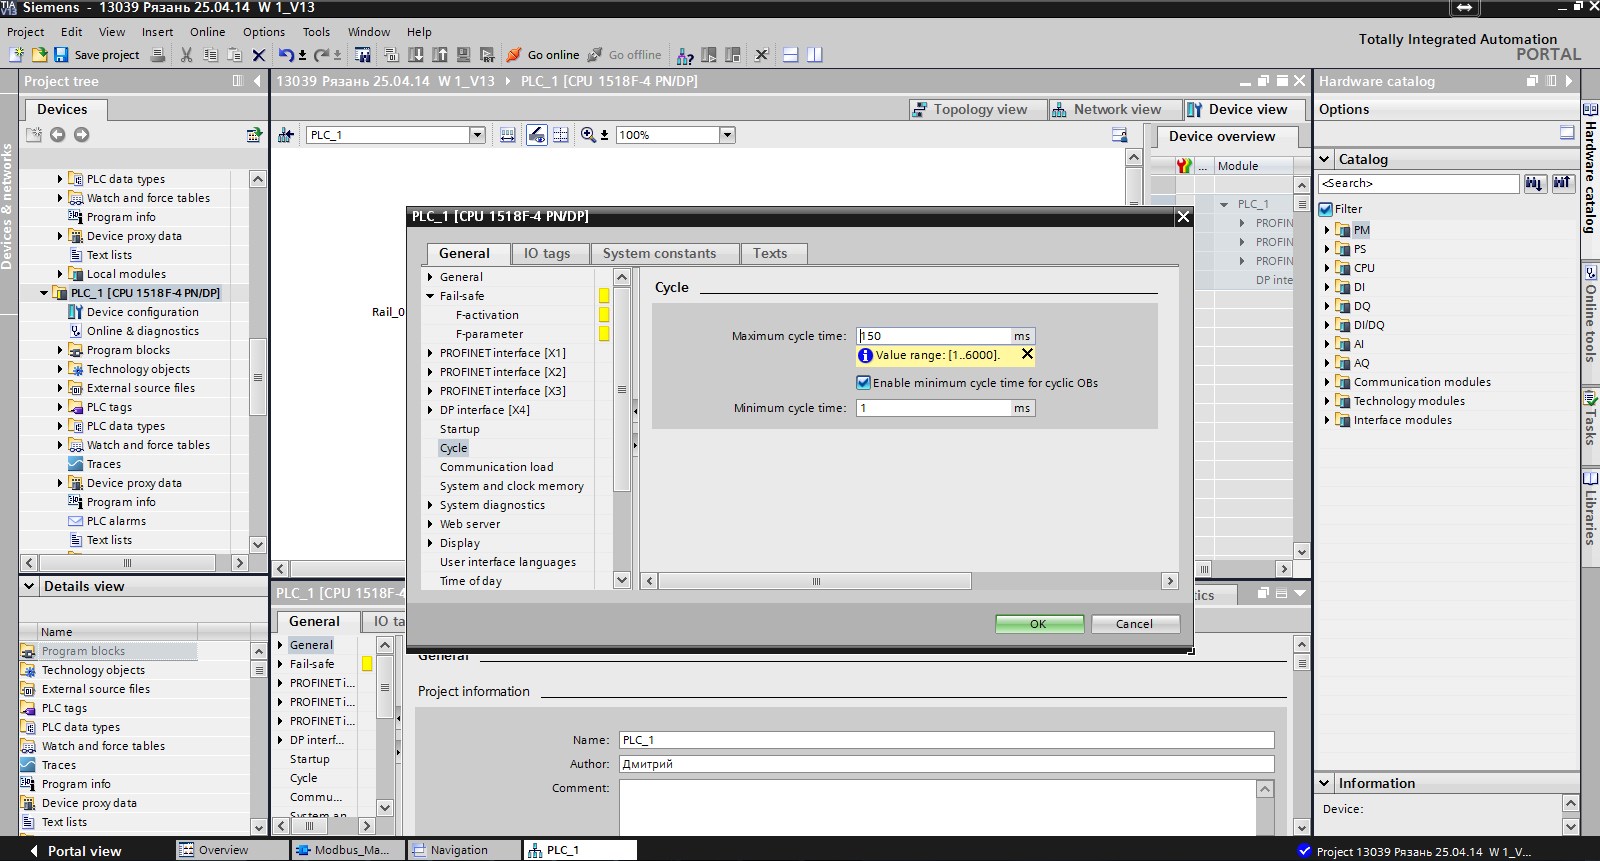The image size is (1600, 861).
Task: Open the PLC_1 device selector dropdown
Action: (x=477, y=135)
